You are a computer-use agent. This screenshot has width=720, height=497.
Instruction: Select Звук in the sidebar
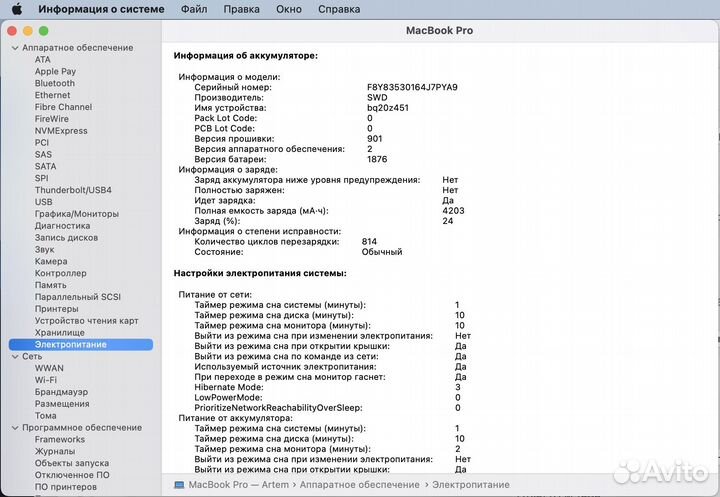tap(45, 249)
